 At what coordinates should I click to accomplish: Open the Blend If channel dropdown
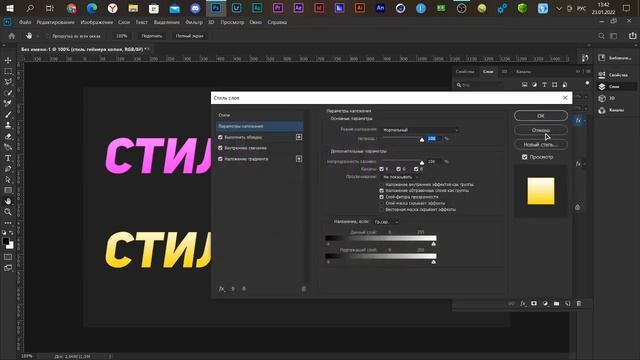click(x=386, y=222)
